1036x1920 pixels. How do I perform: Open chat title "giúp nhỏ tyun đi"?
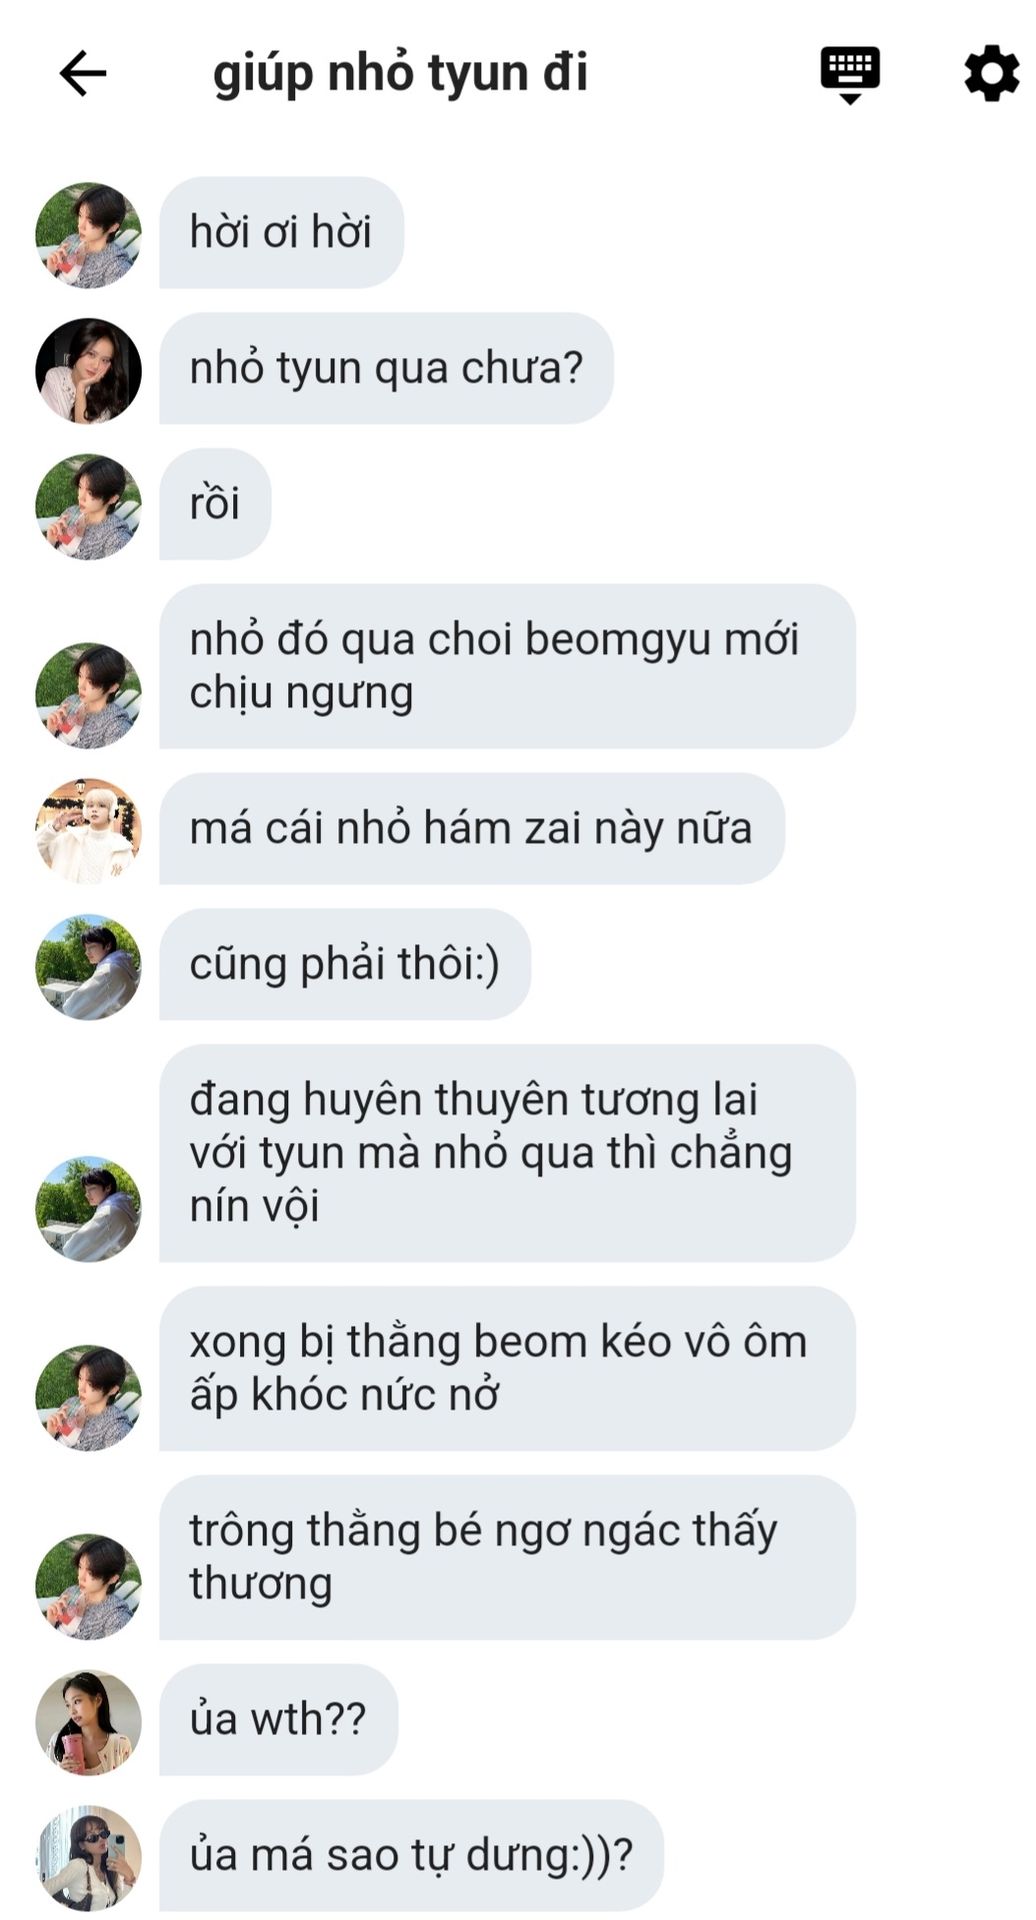400,74
